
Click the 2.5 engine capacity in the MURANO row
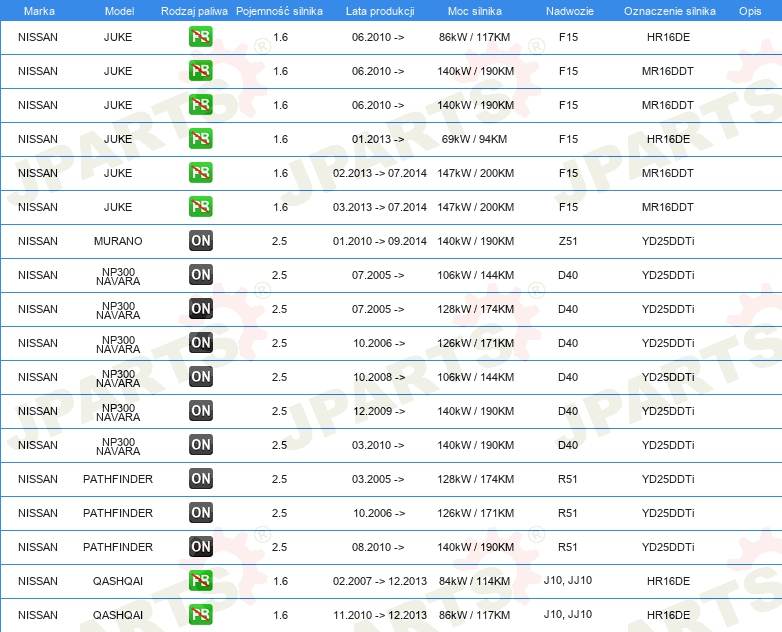pos(279,241)
